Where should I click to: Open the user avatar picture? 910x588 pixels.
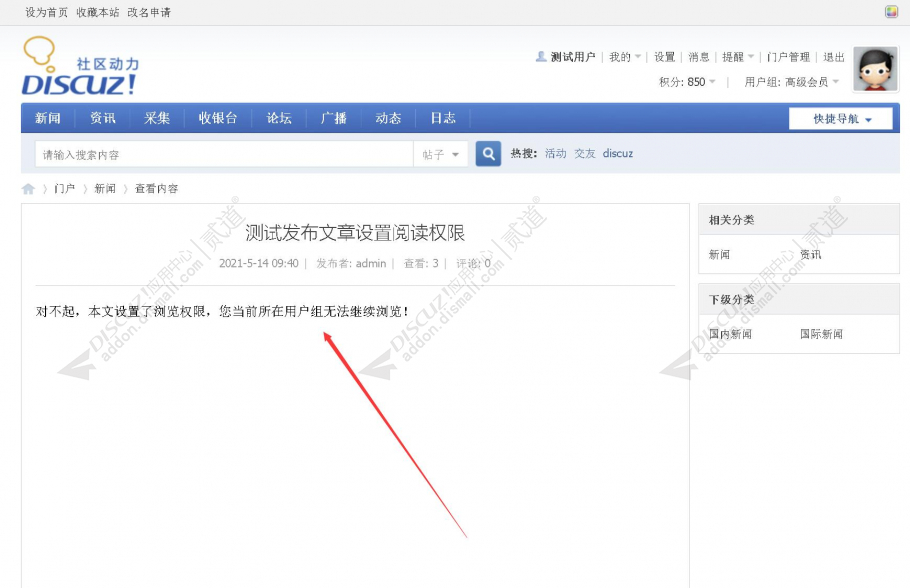pos(875,70)
